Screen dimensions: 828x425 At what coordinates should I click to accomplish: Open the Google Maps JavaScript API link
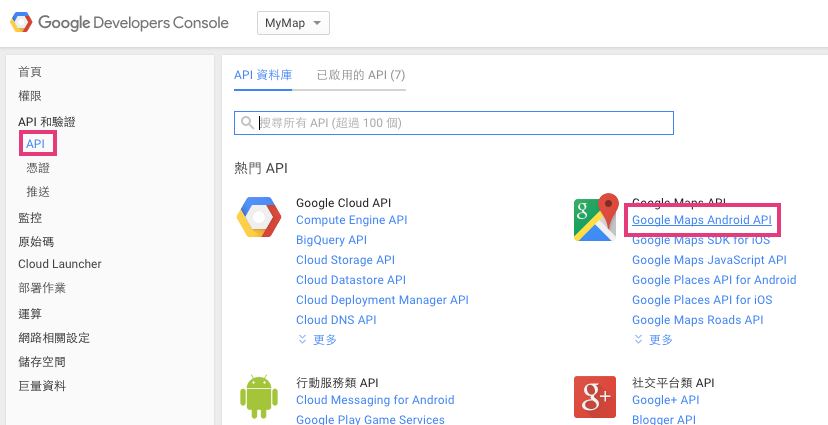[709, 260]
